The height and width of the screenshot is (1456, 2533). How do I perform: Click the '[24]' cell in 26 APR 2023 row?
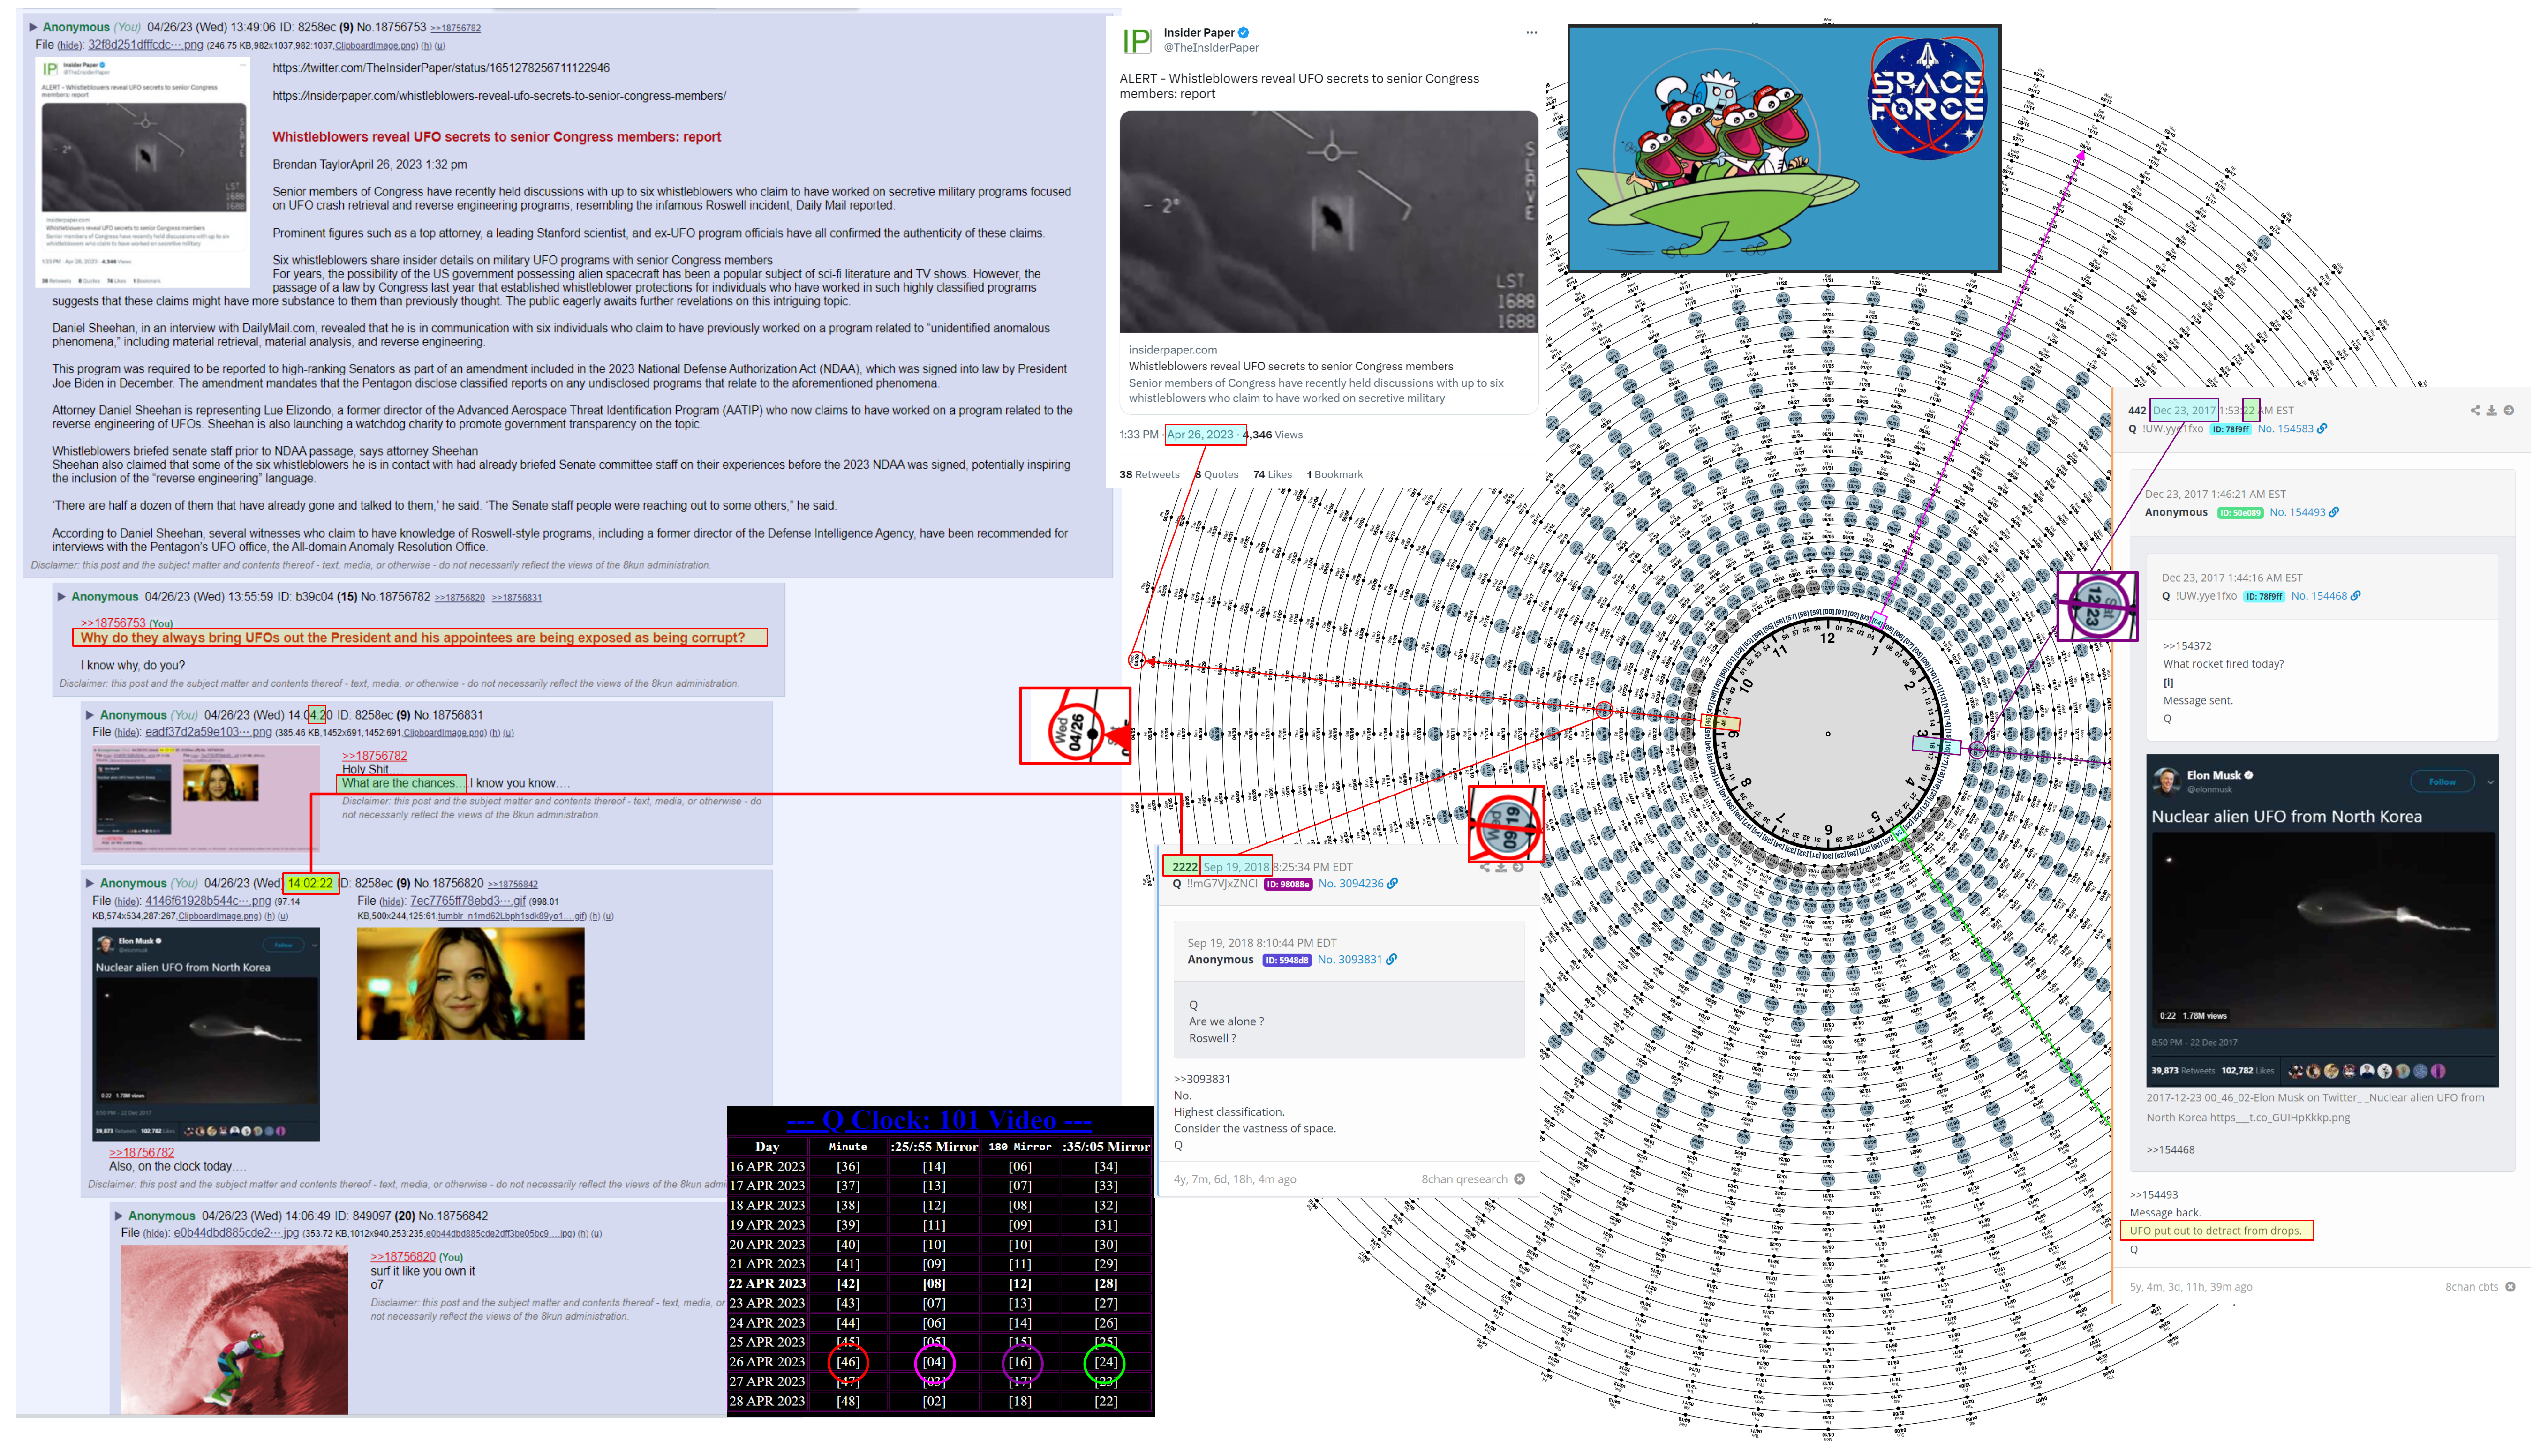coord(1105,1362)
